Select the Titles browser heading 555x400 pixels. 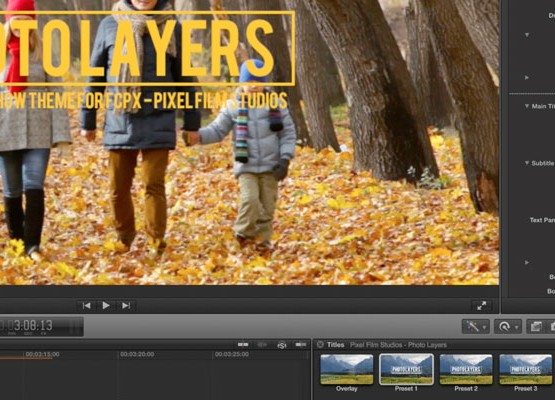tap(336, 345)
